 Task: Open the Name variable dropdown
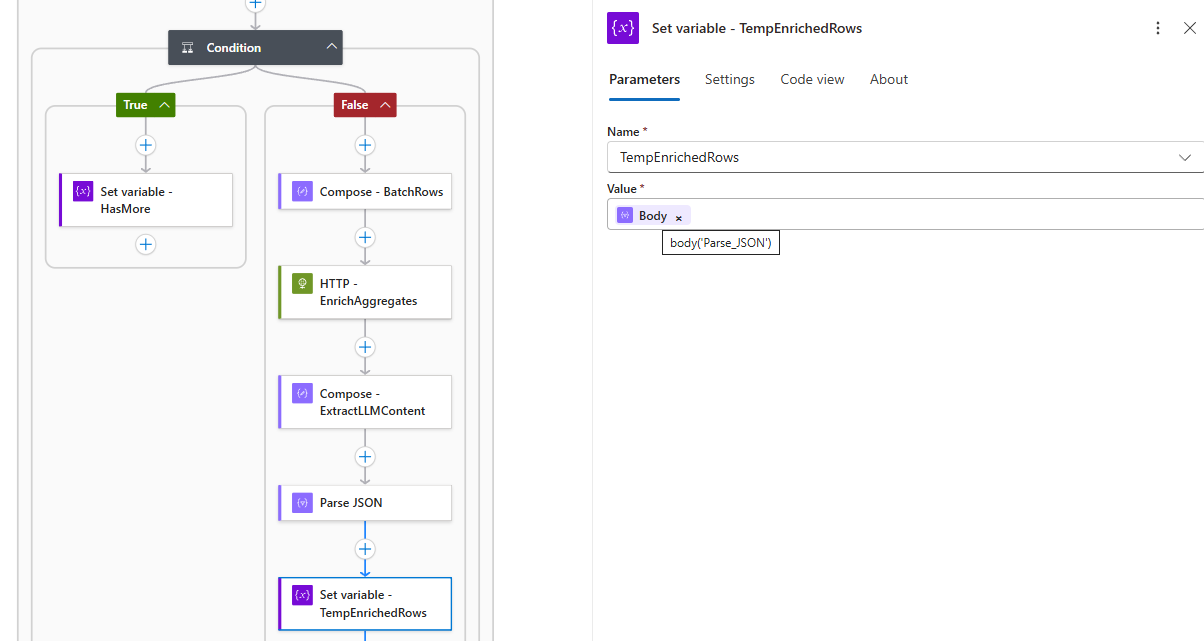point(1185,158)
